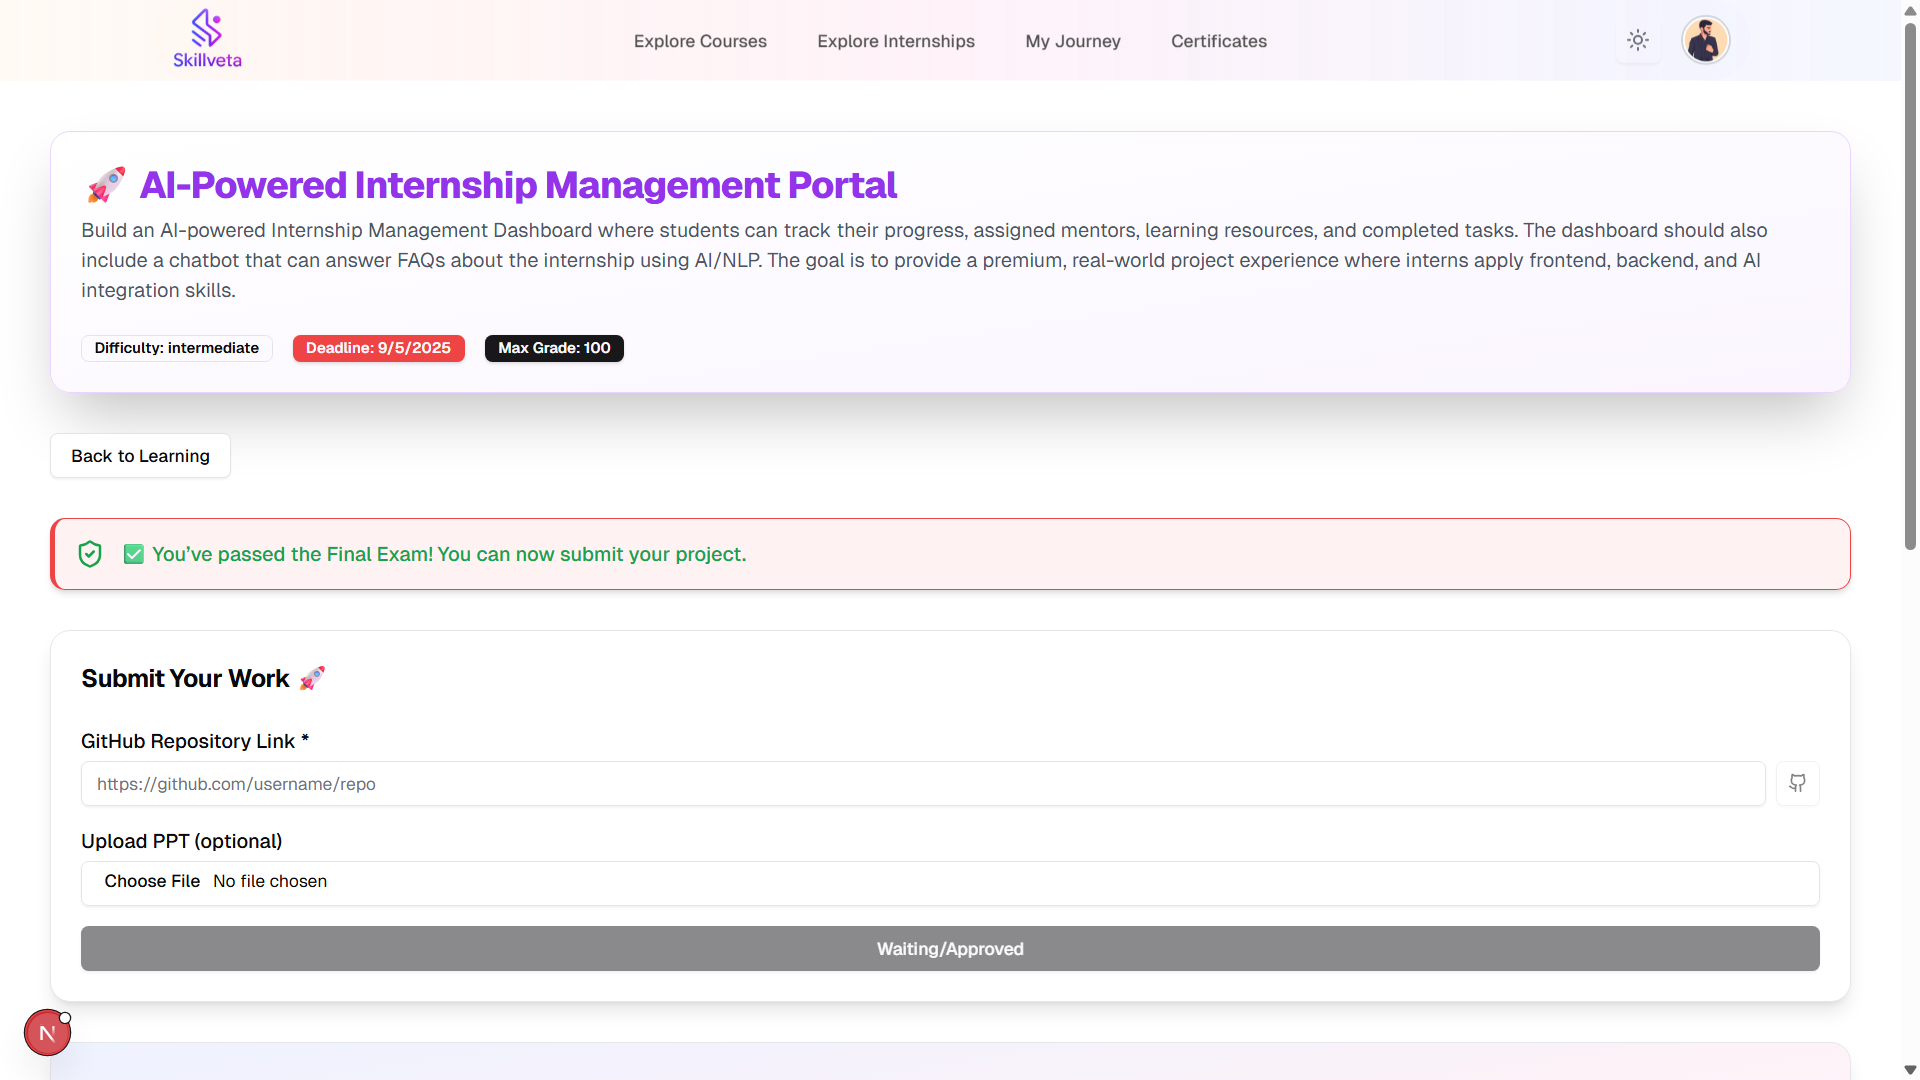This screenshot has height=1080, width=1920.
Task: Toggle light/dark theme sun icon
Action: tap(1637, 41)
